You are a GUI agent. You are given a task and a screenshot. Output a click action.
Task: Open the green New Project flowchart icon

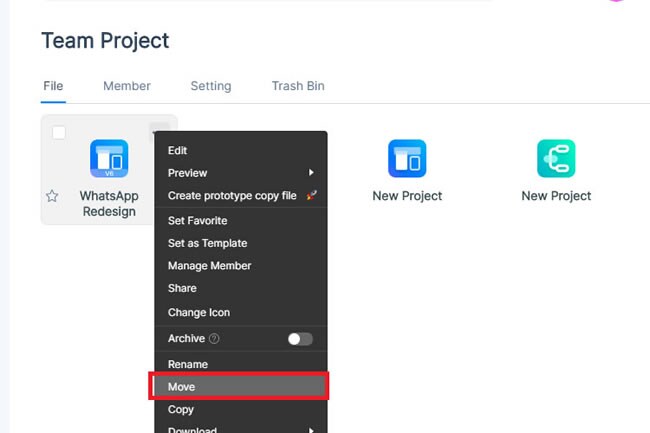click(556, 158)
